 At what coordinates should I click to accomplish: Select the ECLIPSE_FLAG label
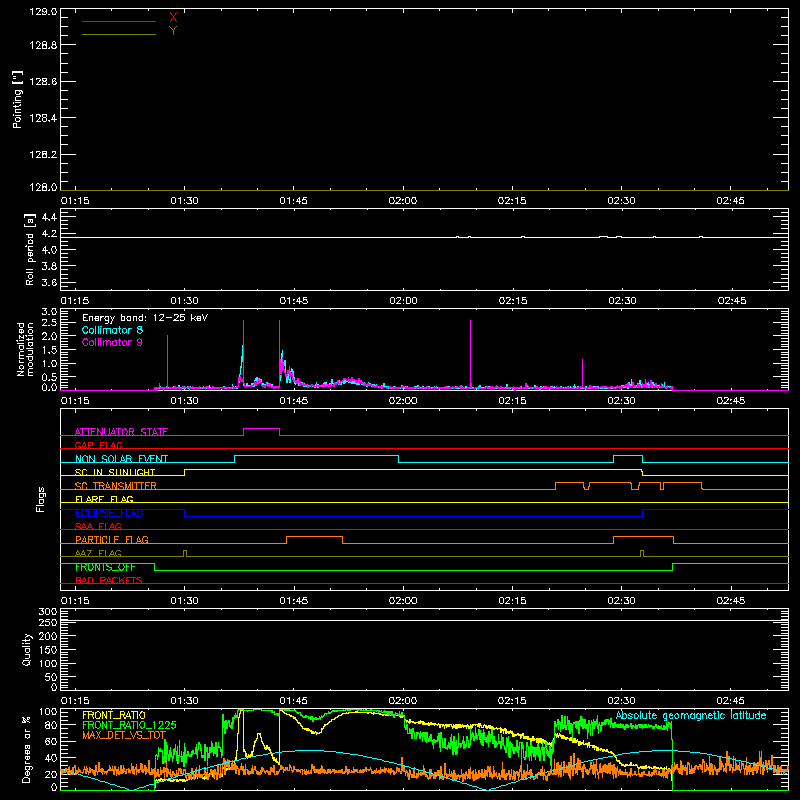pyautogui.click(x=109, y=513)
